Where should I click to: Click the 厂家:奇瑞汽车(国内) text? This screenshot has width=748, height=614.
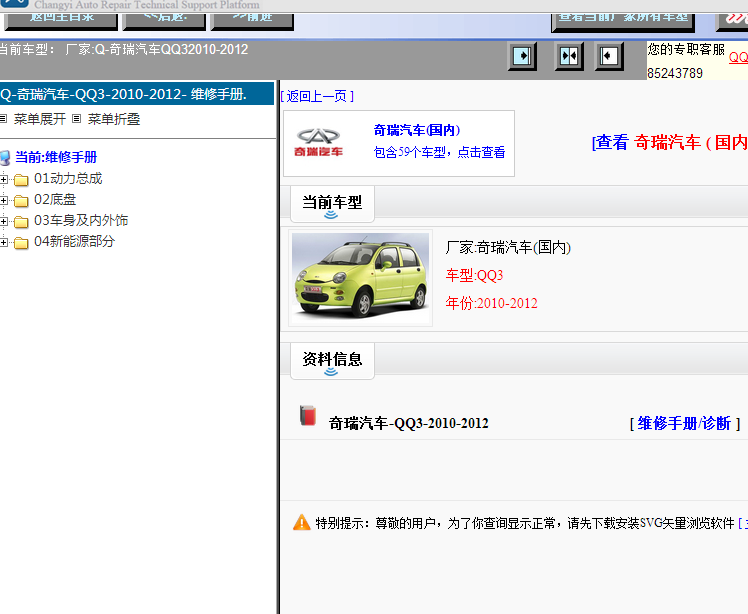pyautogui.click(x=509, y=248)
